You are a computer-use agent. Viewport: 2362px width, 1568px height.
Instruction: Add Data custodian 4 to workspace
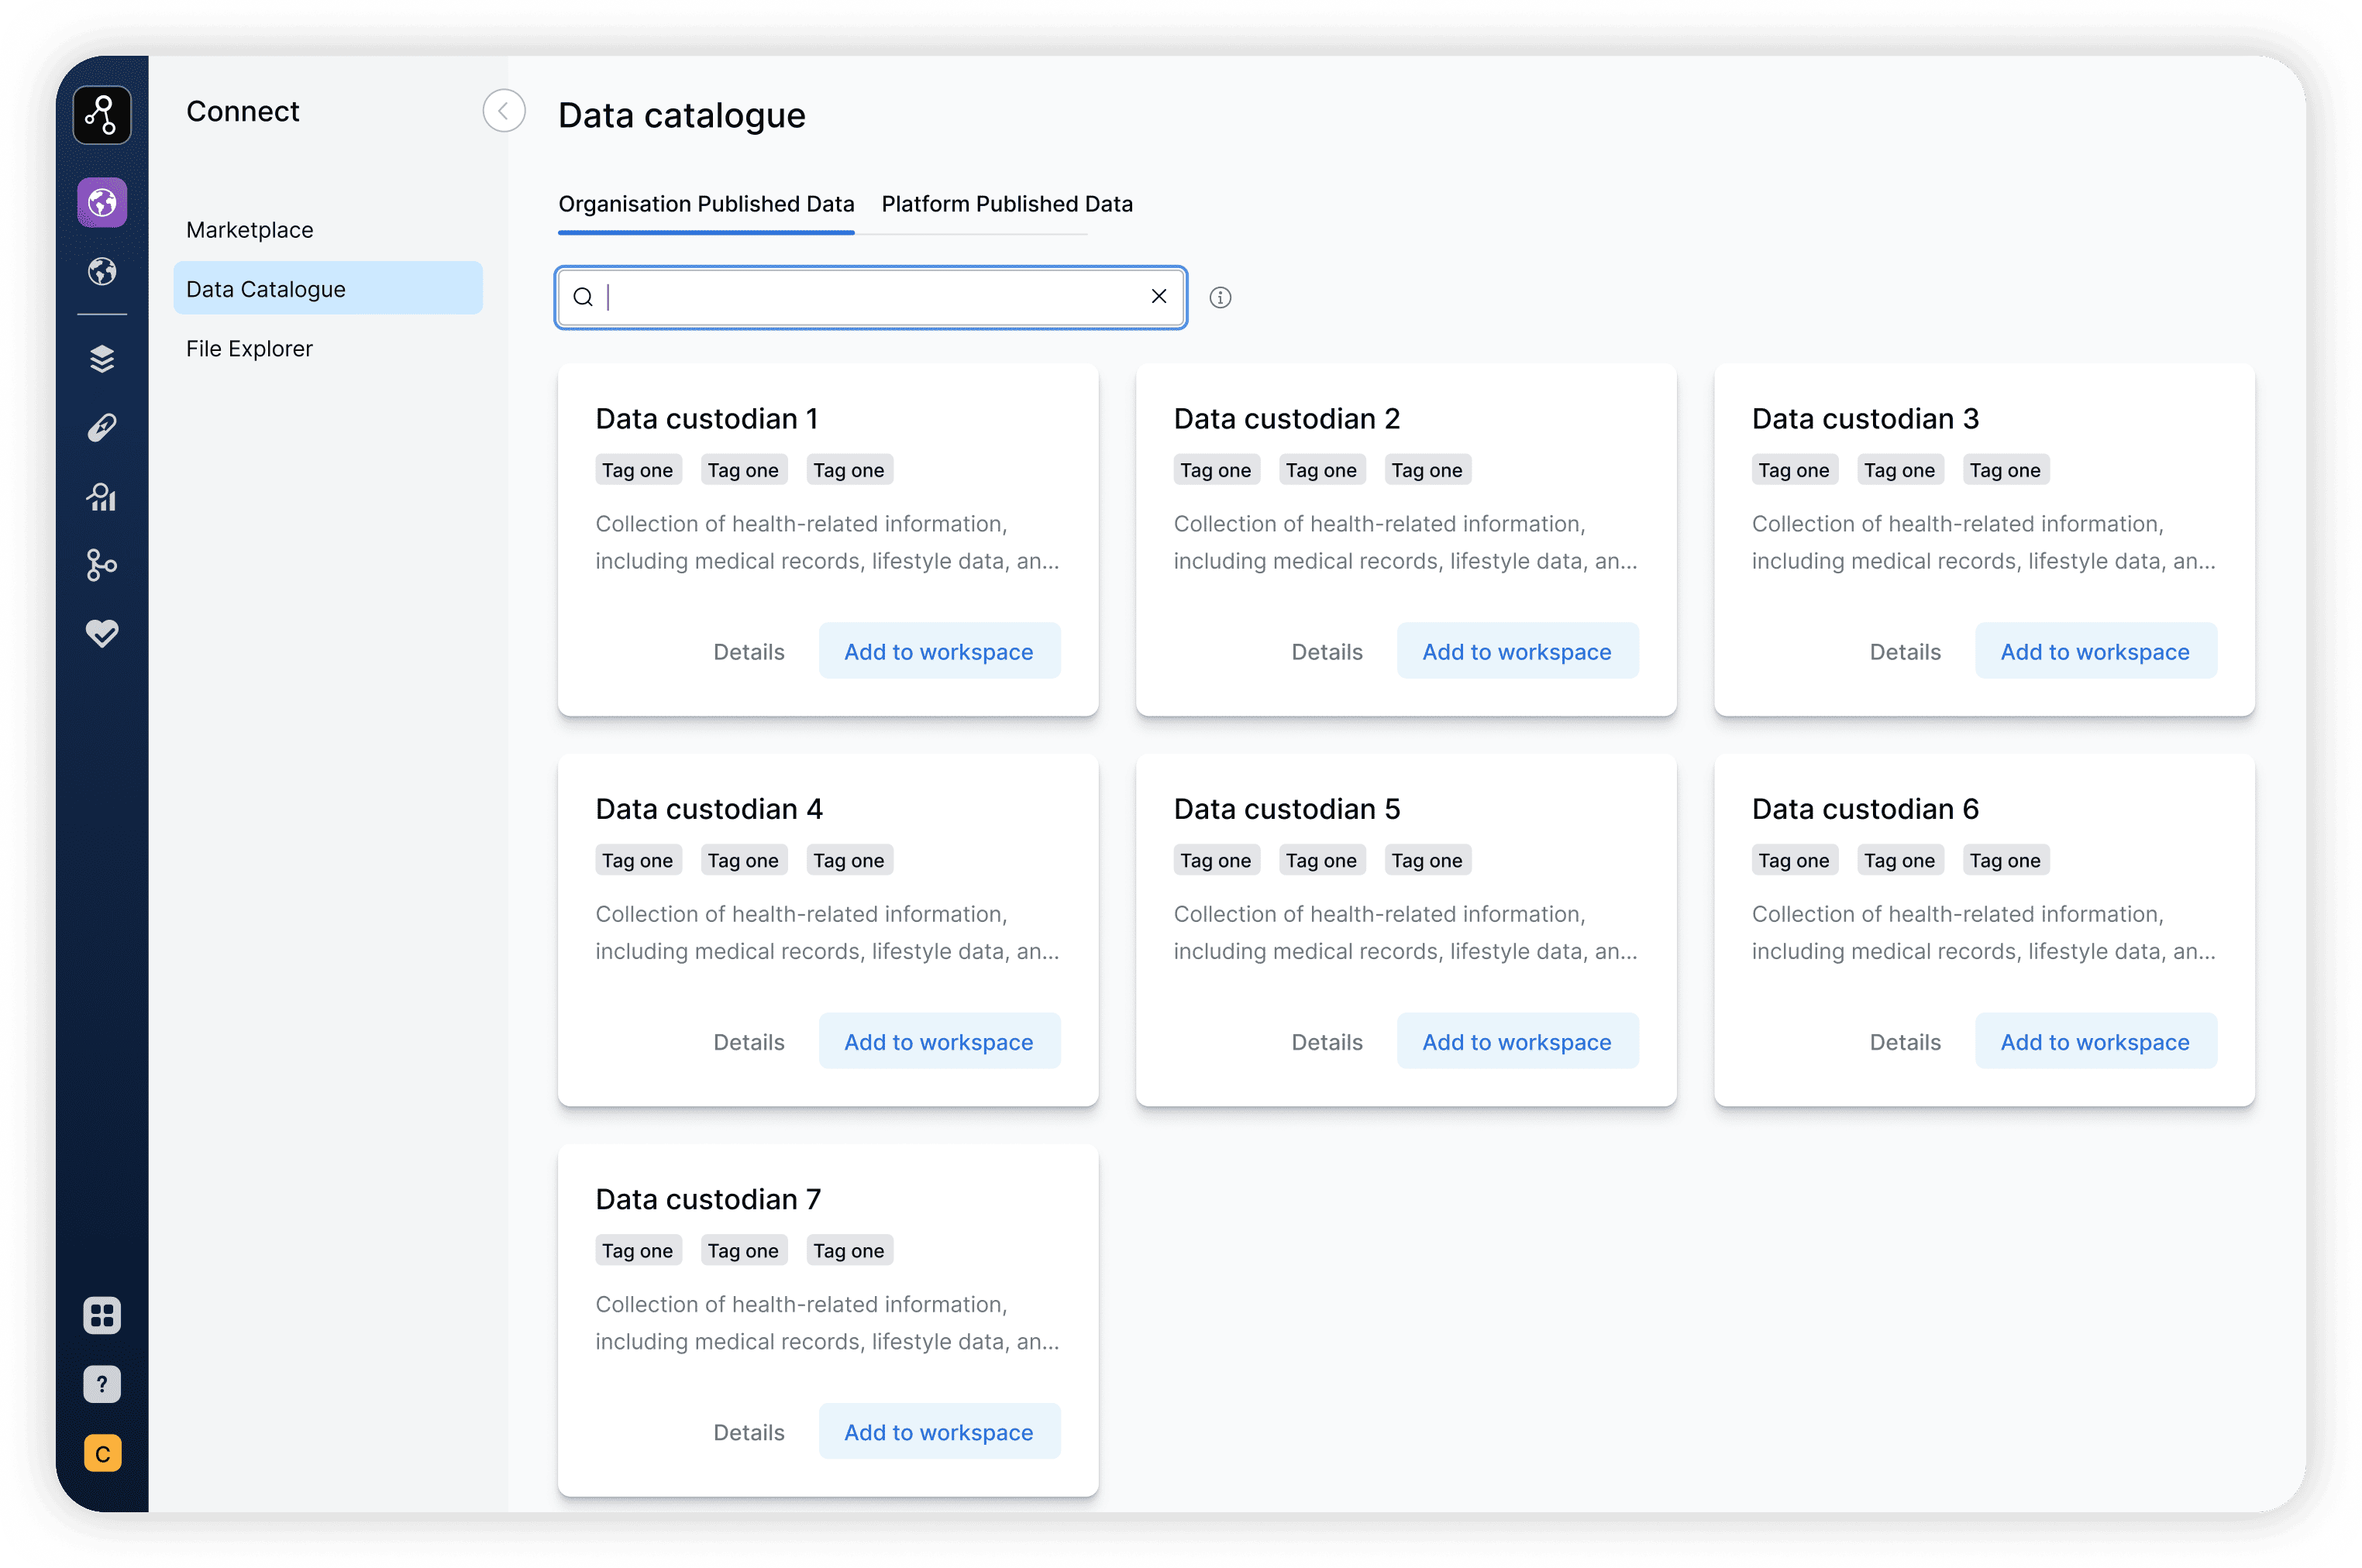pos(939,1042)
